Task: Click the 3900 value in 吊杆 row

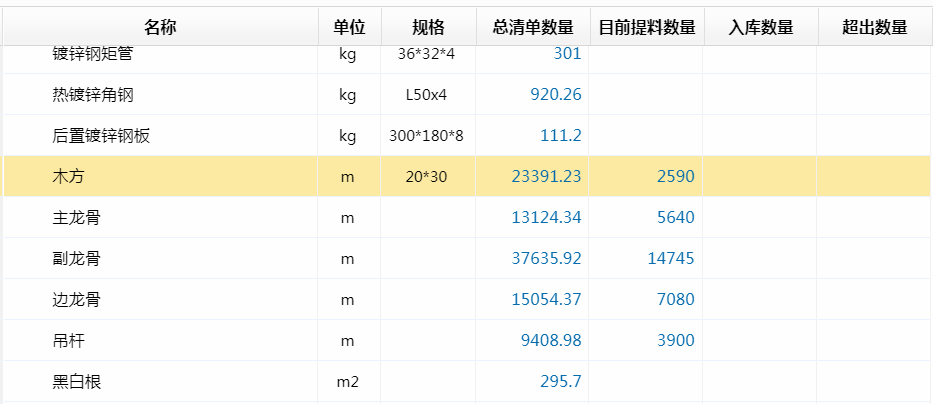Action: pos(675,340)
